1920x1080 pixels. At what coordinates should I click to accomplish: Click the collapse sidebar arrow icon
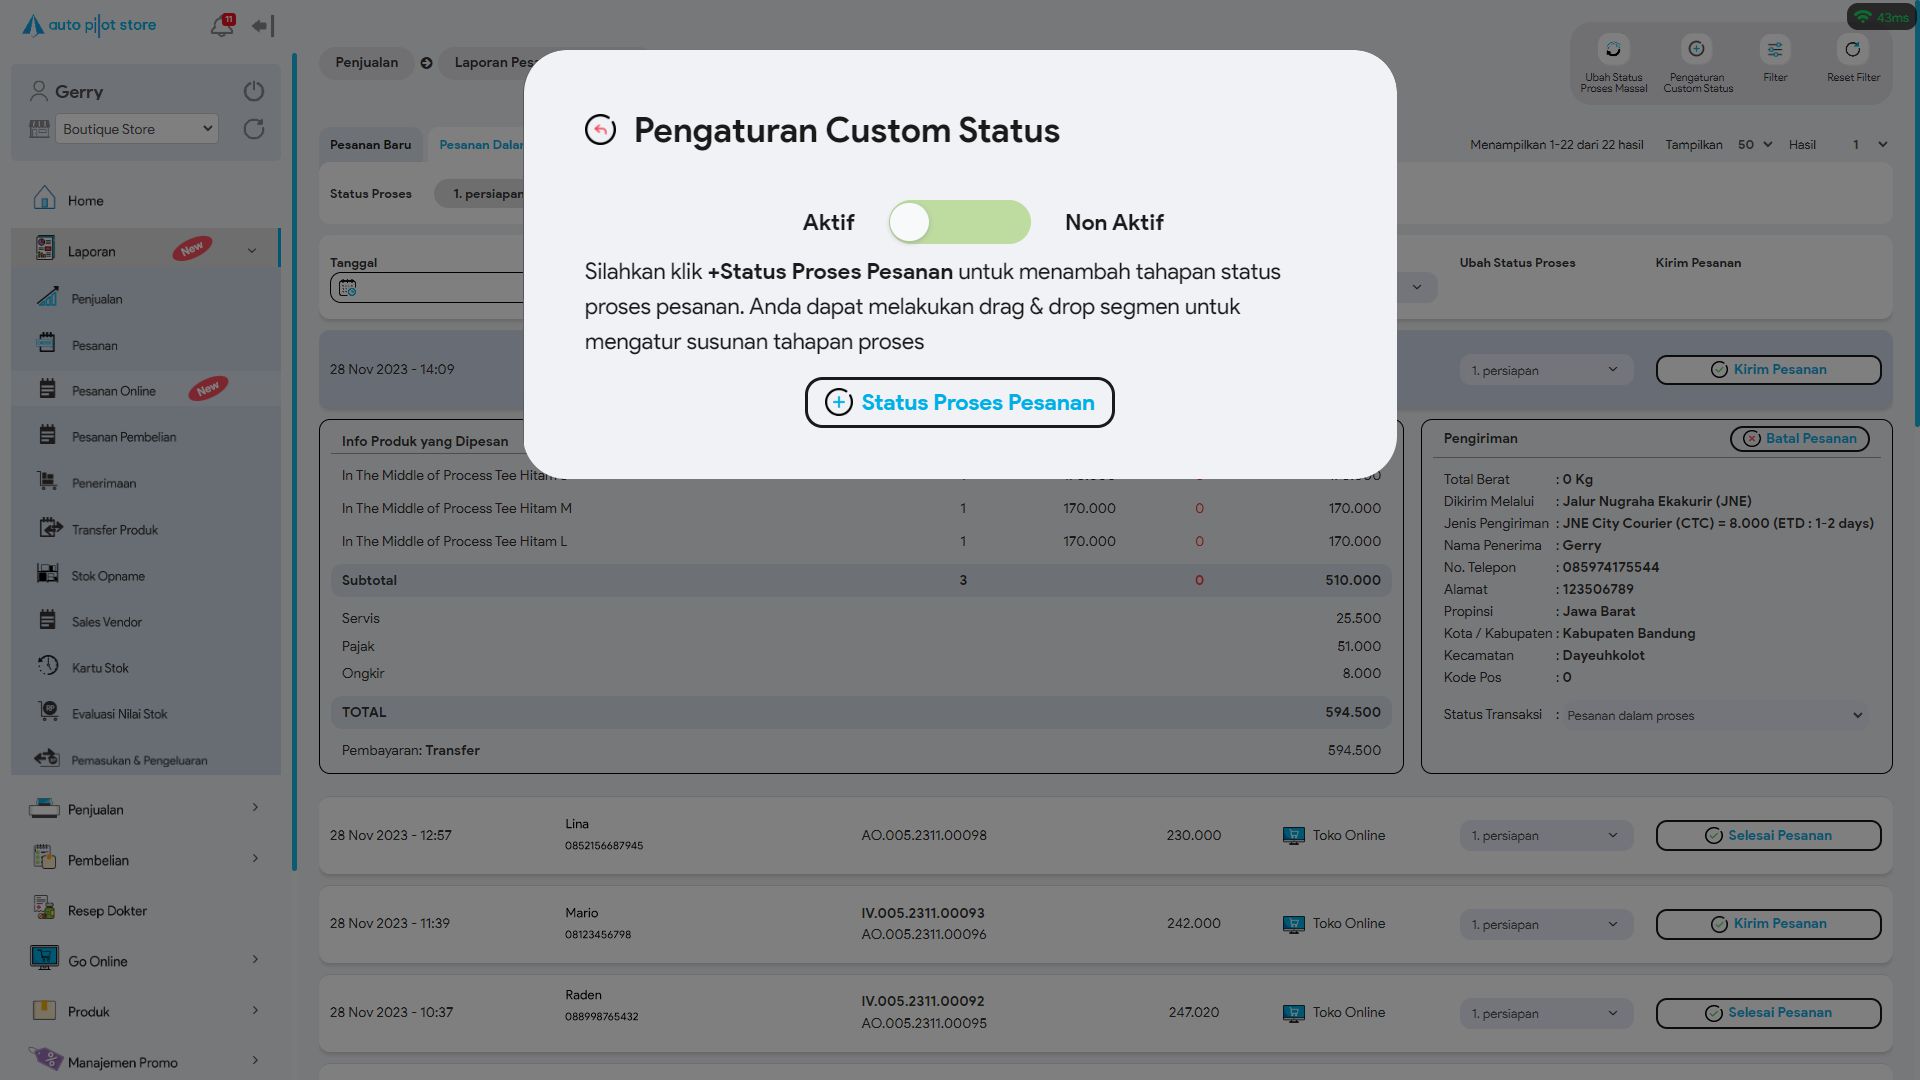pyautogui.click(x=263, y=26)
